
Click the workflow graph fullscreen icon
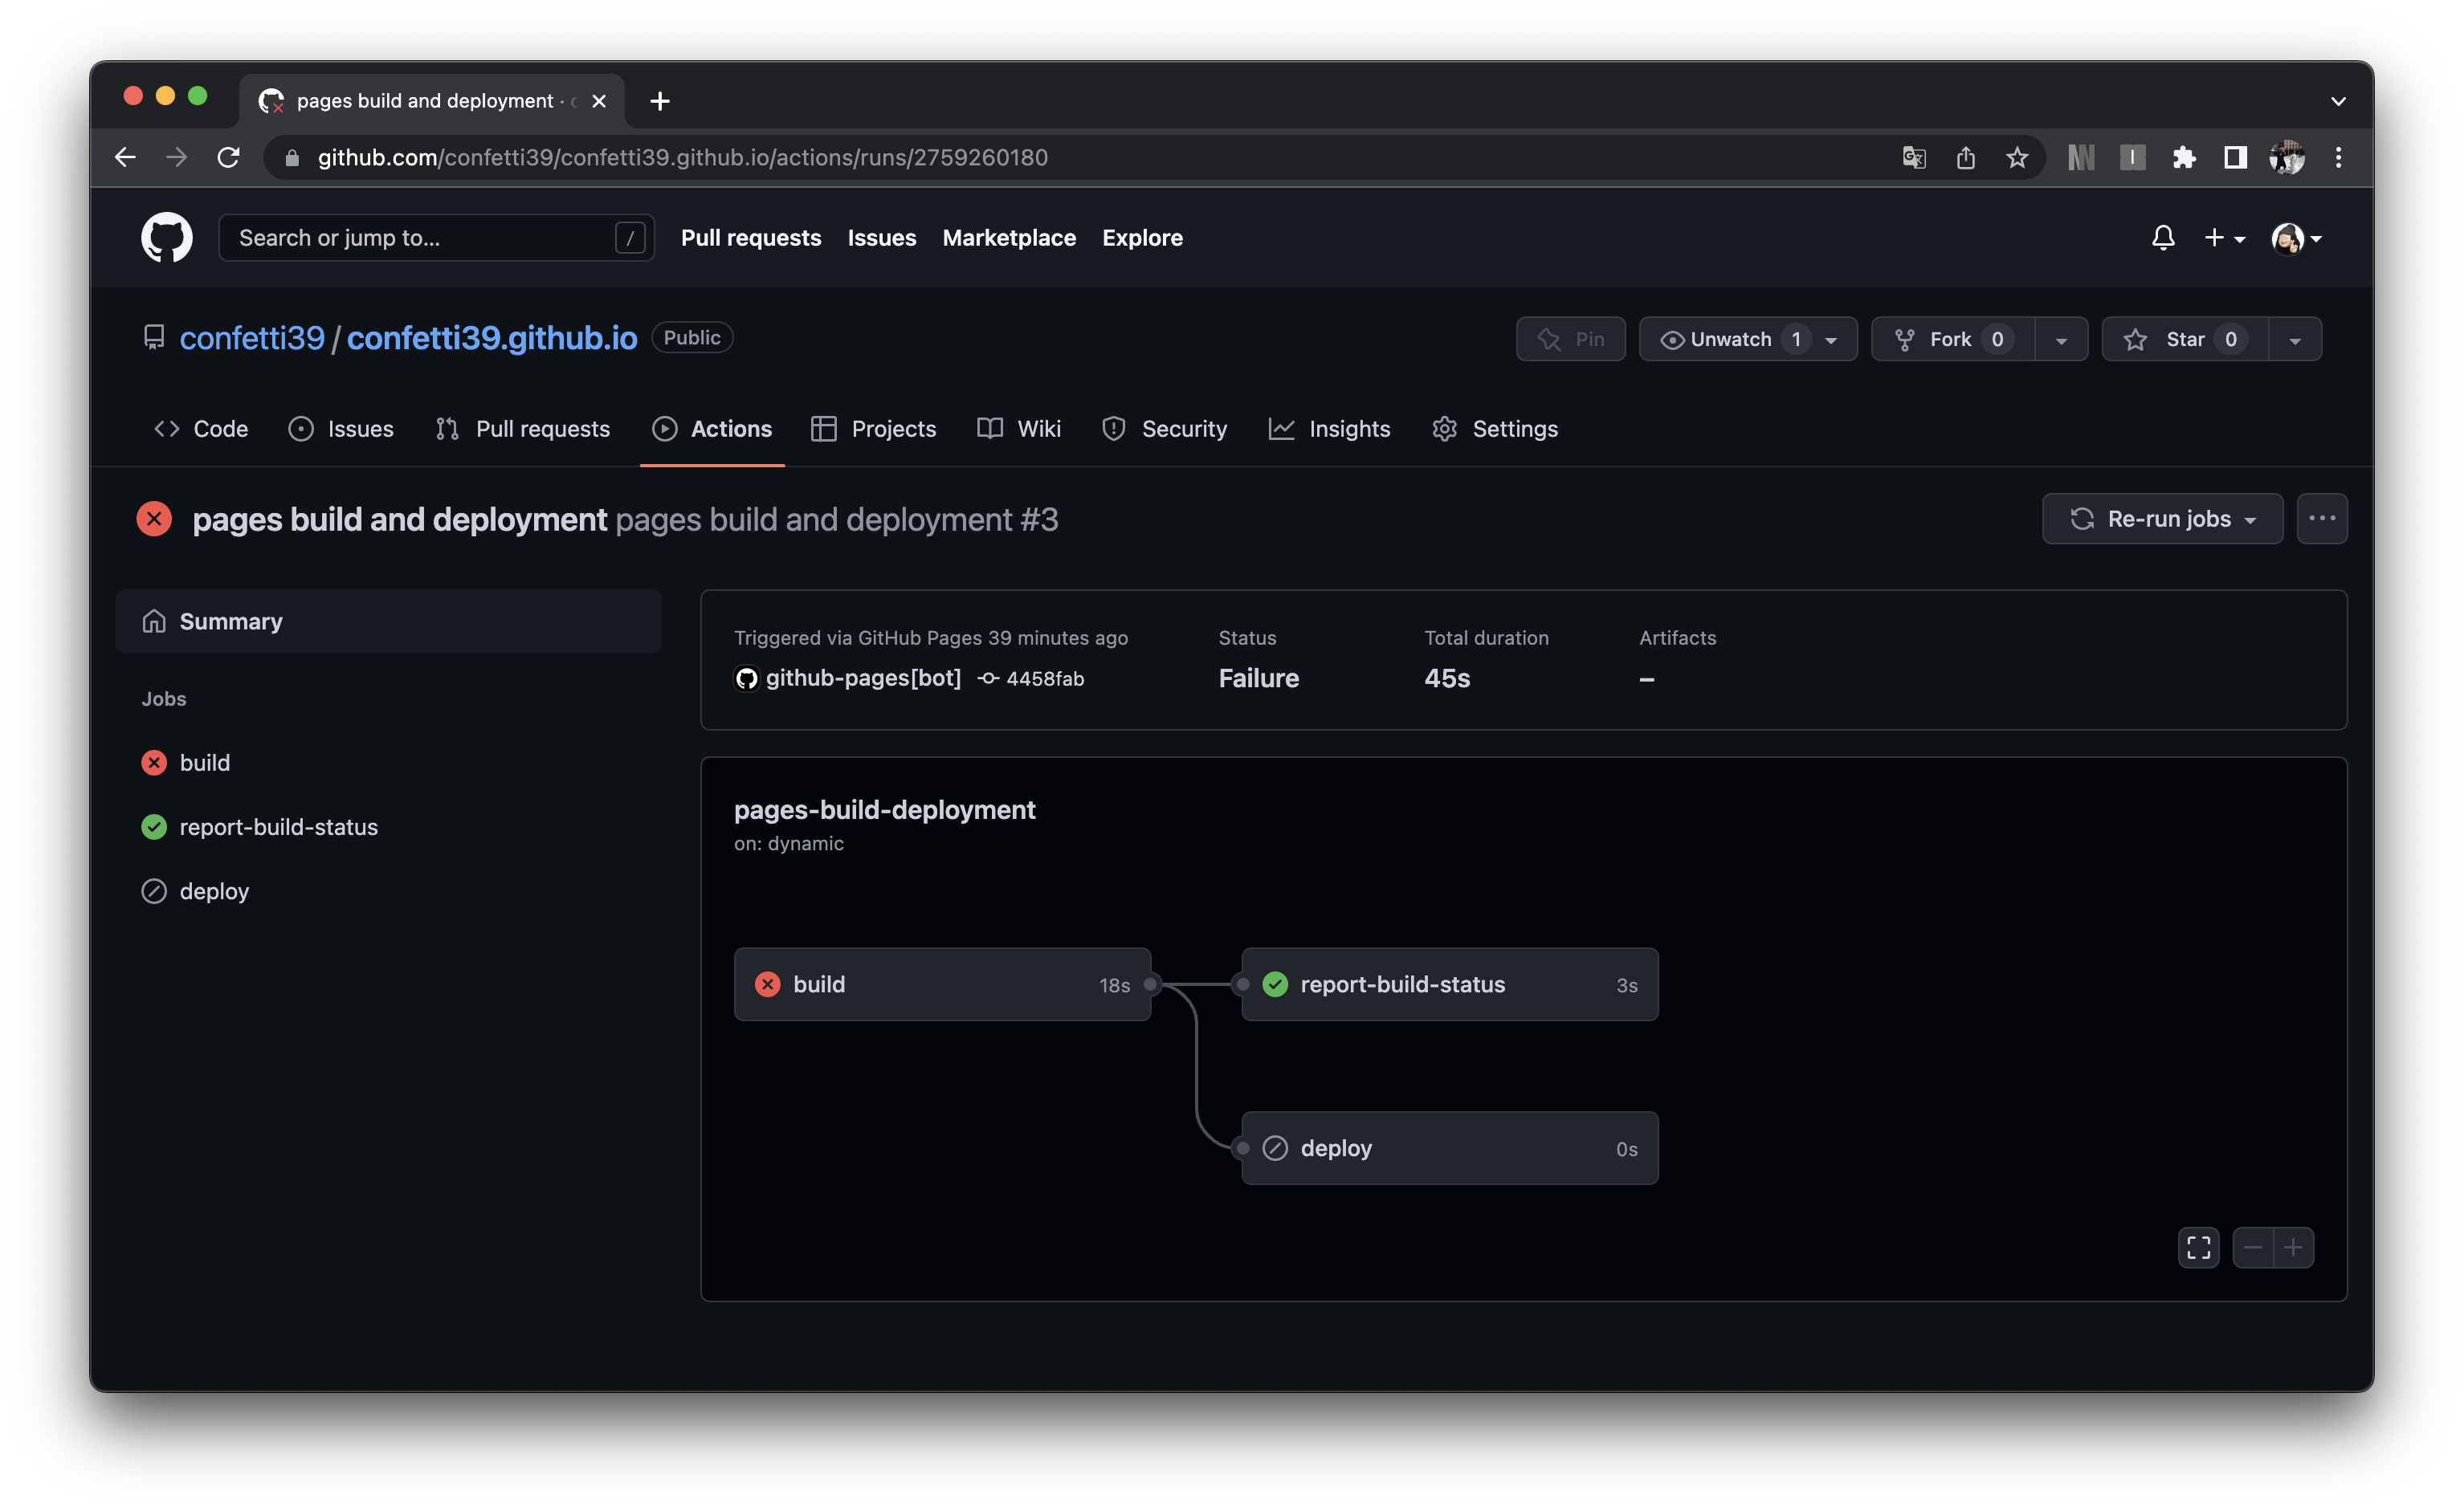(2198, 1247)
